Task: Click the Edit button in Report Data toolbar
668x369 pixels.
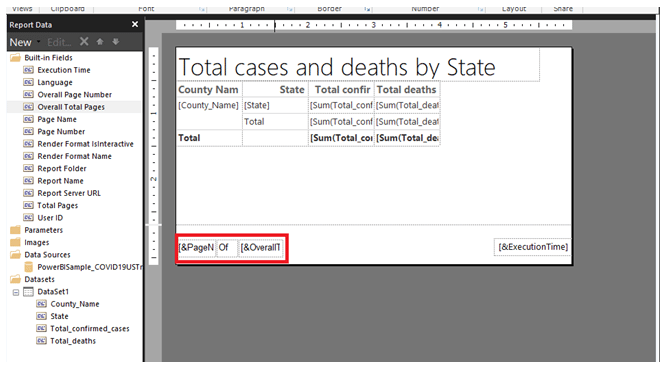Action: point(59,42)
